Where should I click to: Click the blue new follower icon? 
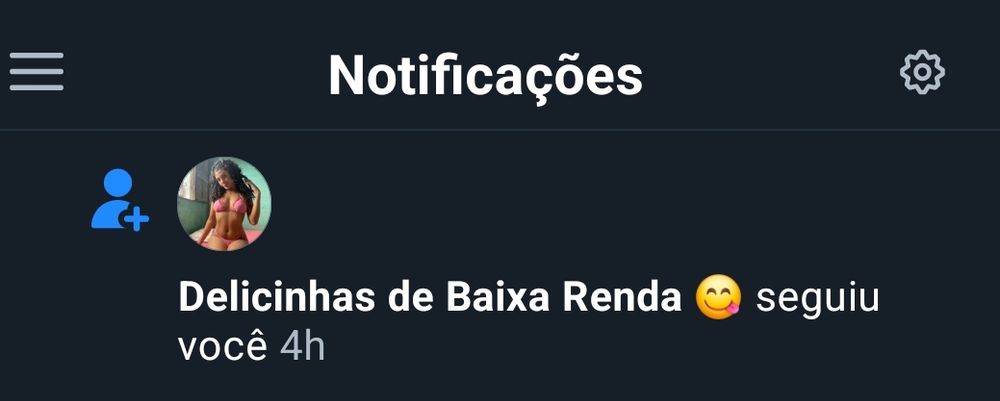(x=120, y=200)
